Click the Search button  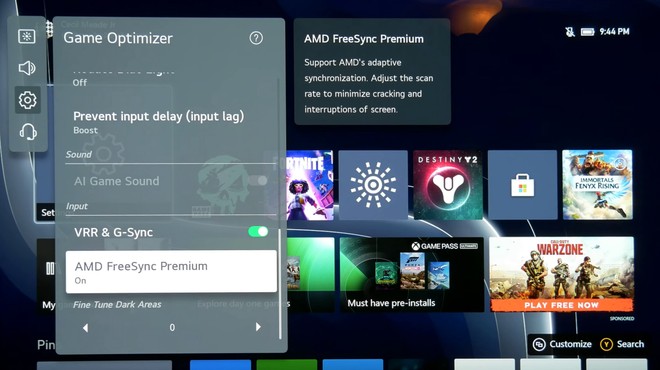pos(623,344)
